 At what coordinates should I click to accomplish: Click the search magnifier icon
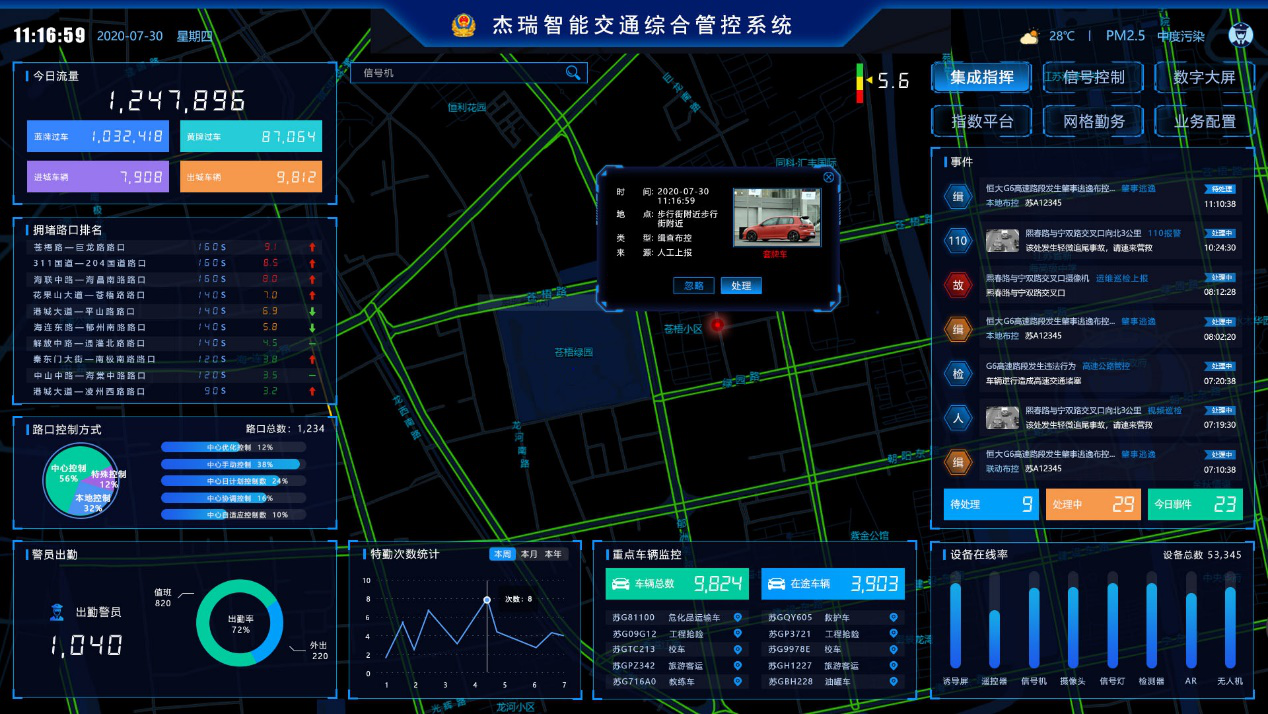pos(573,72)
